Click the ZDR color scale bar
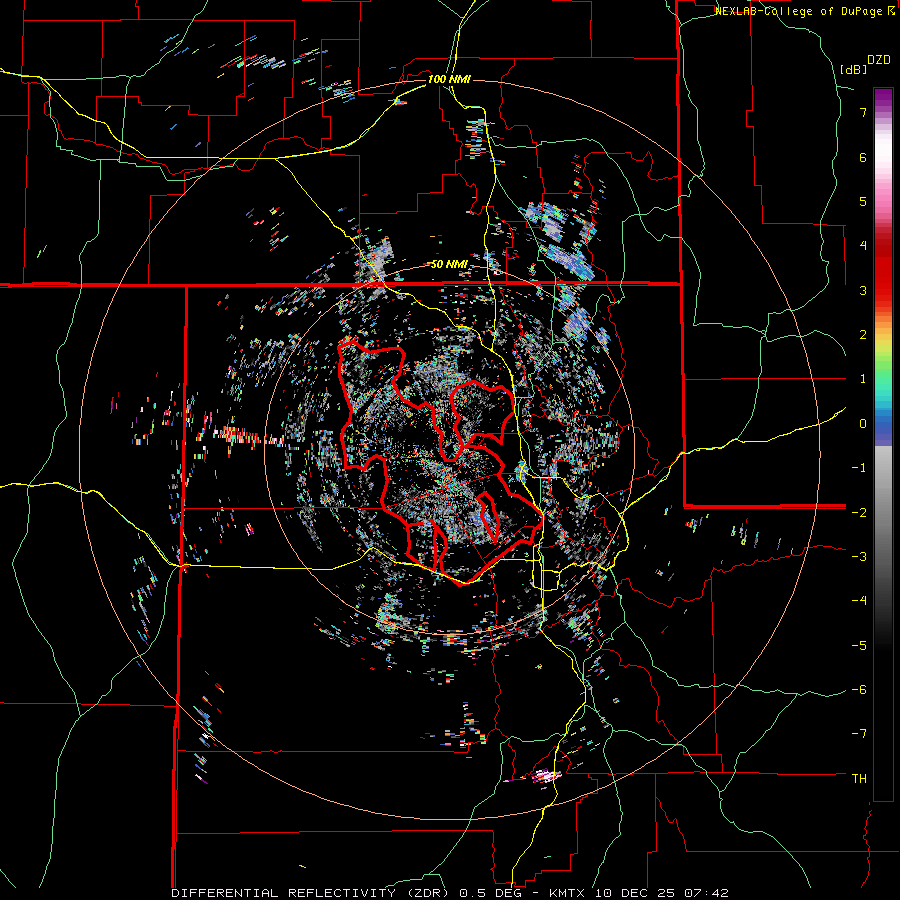The width and height of the screenshot is (900, 900). point(883,444)
